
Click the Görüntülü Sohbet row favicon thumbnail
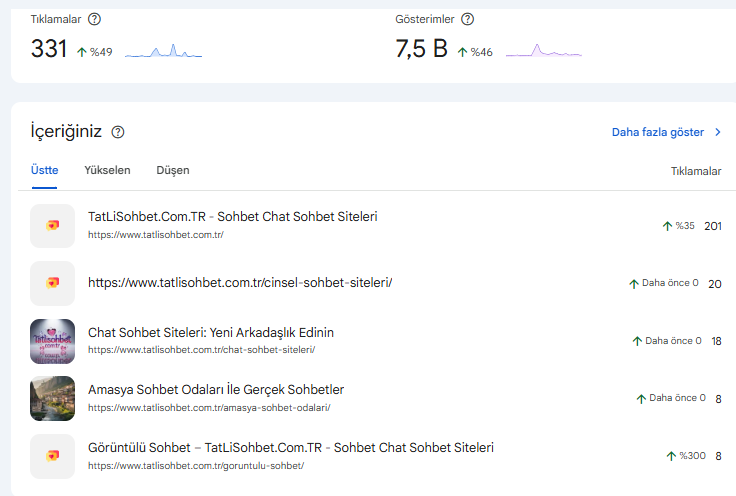click(53, 457)
